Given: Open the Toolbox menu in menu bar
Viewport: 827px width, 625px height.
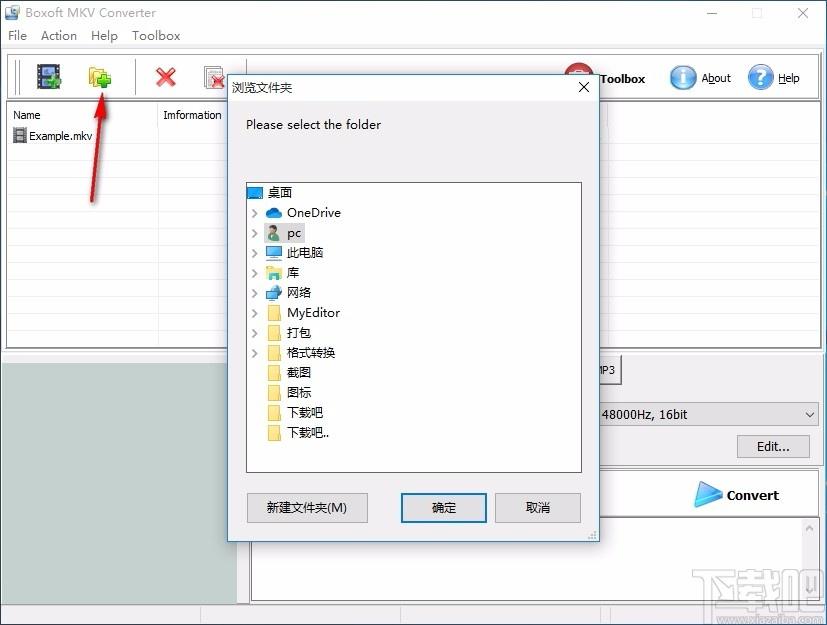Looking at the screenshot, I should [156, 35].
